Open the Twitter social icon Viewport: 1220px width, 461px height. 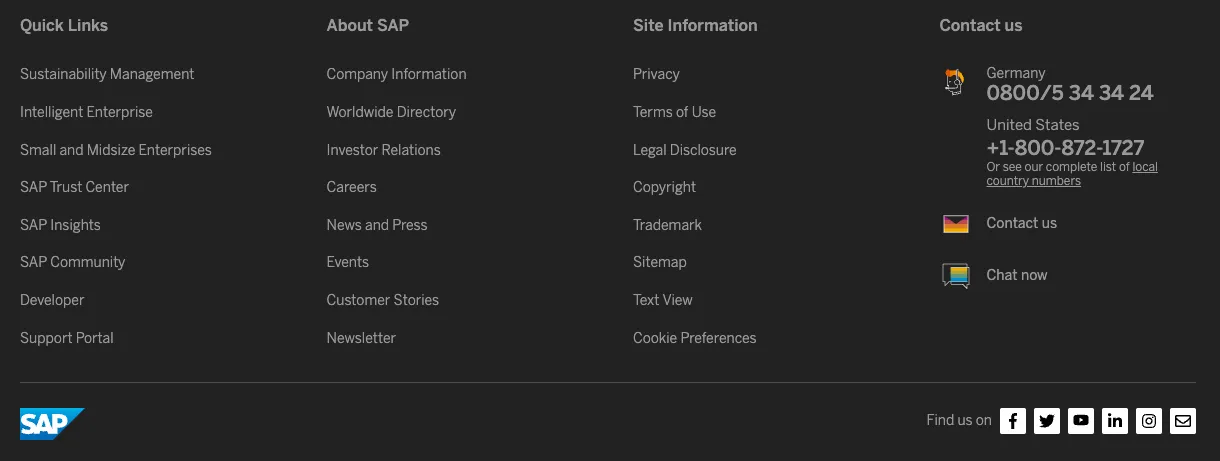point(1047,421)
